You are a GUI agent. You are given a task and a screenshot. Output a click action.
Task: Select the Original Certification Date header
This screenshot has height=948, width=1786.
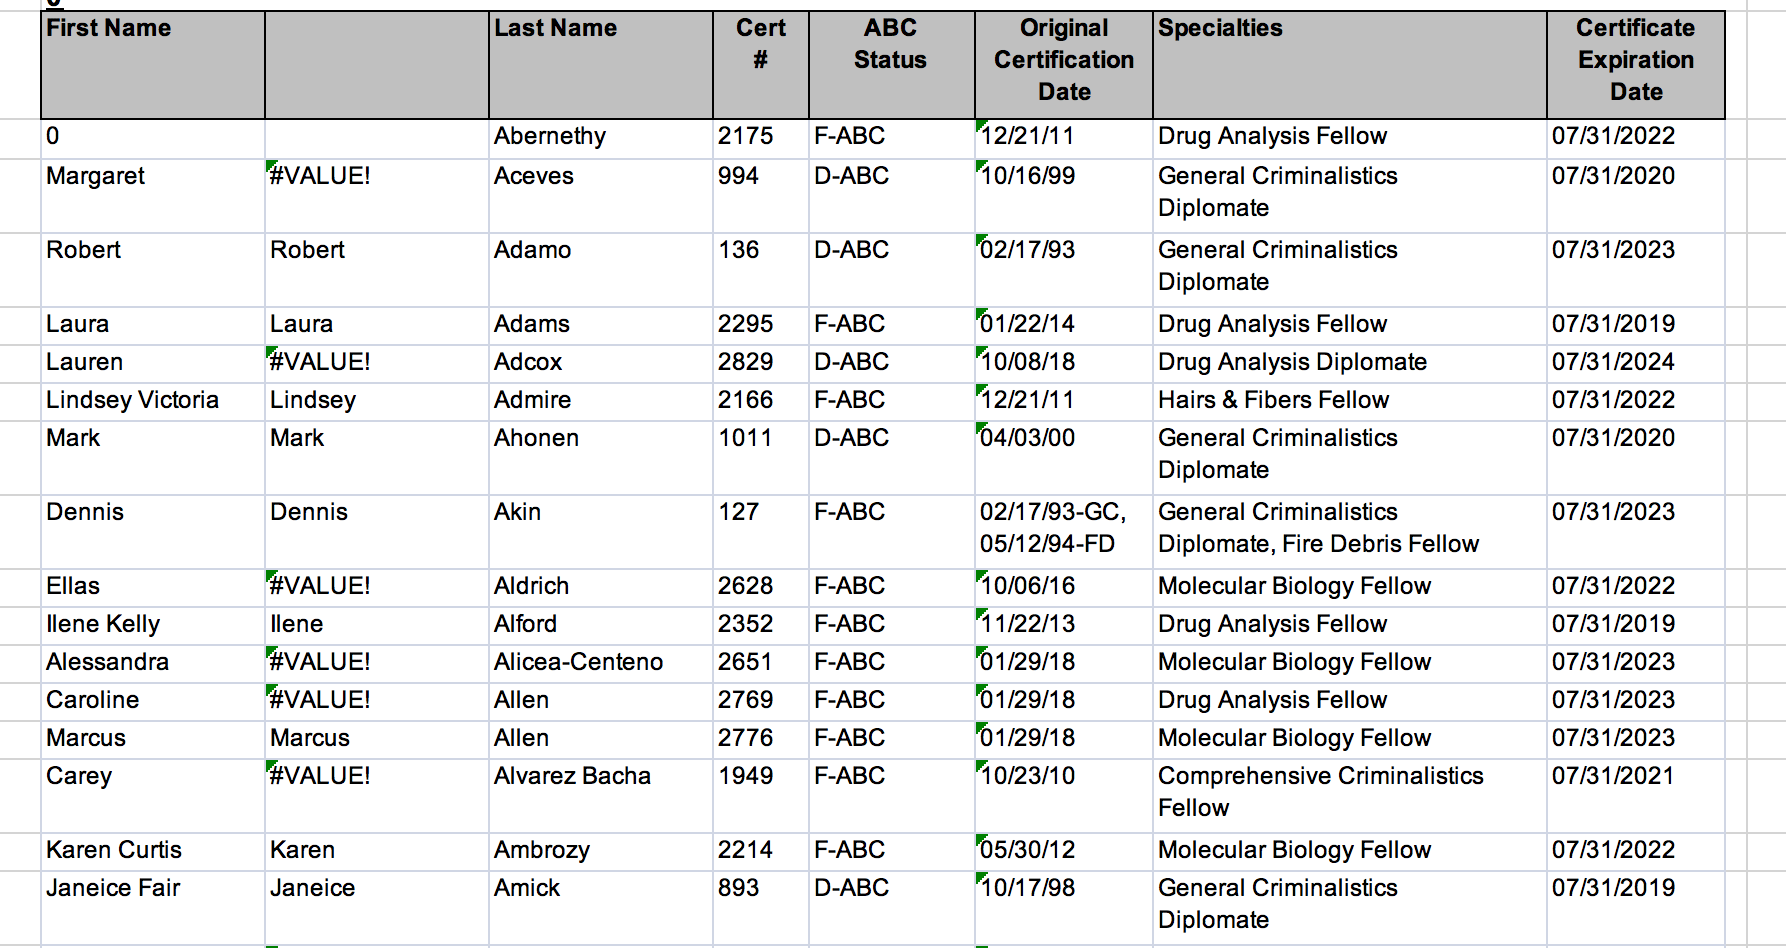click(x=1064, y=65)
